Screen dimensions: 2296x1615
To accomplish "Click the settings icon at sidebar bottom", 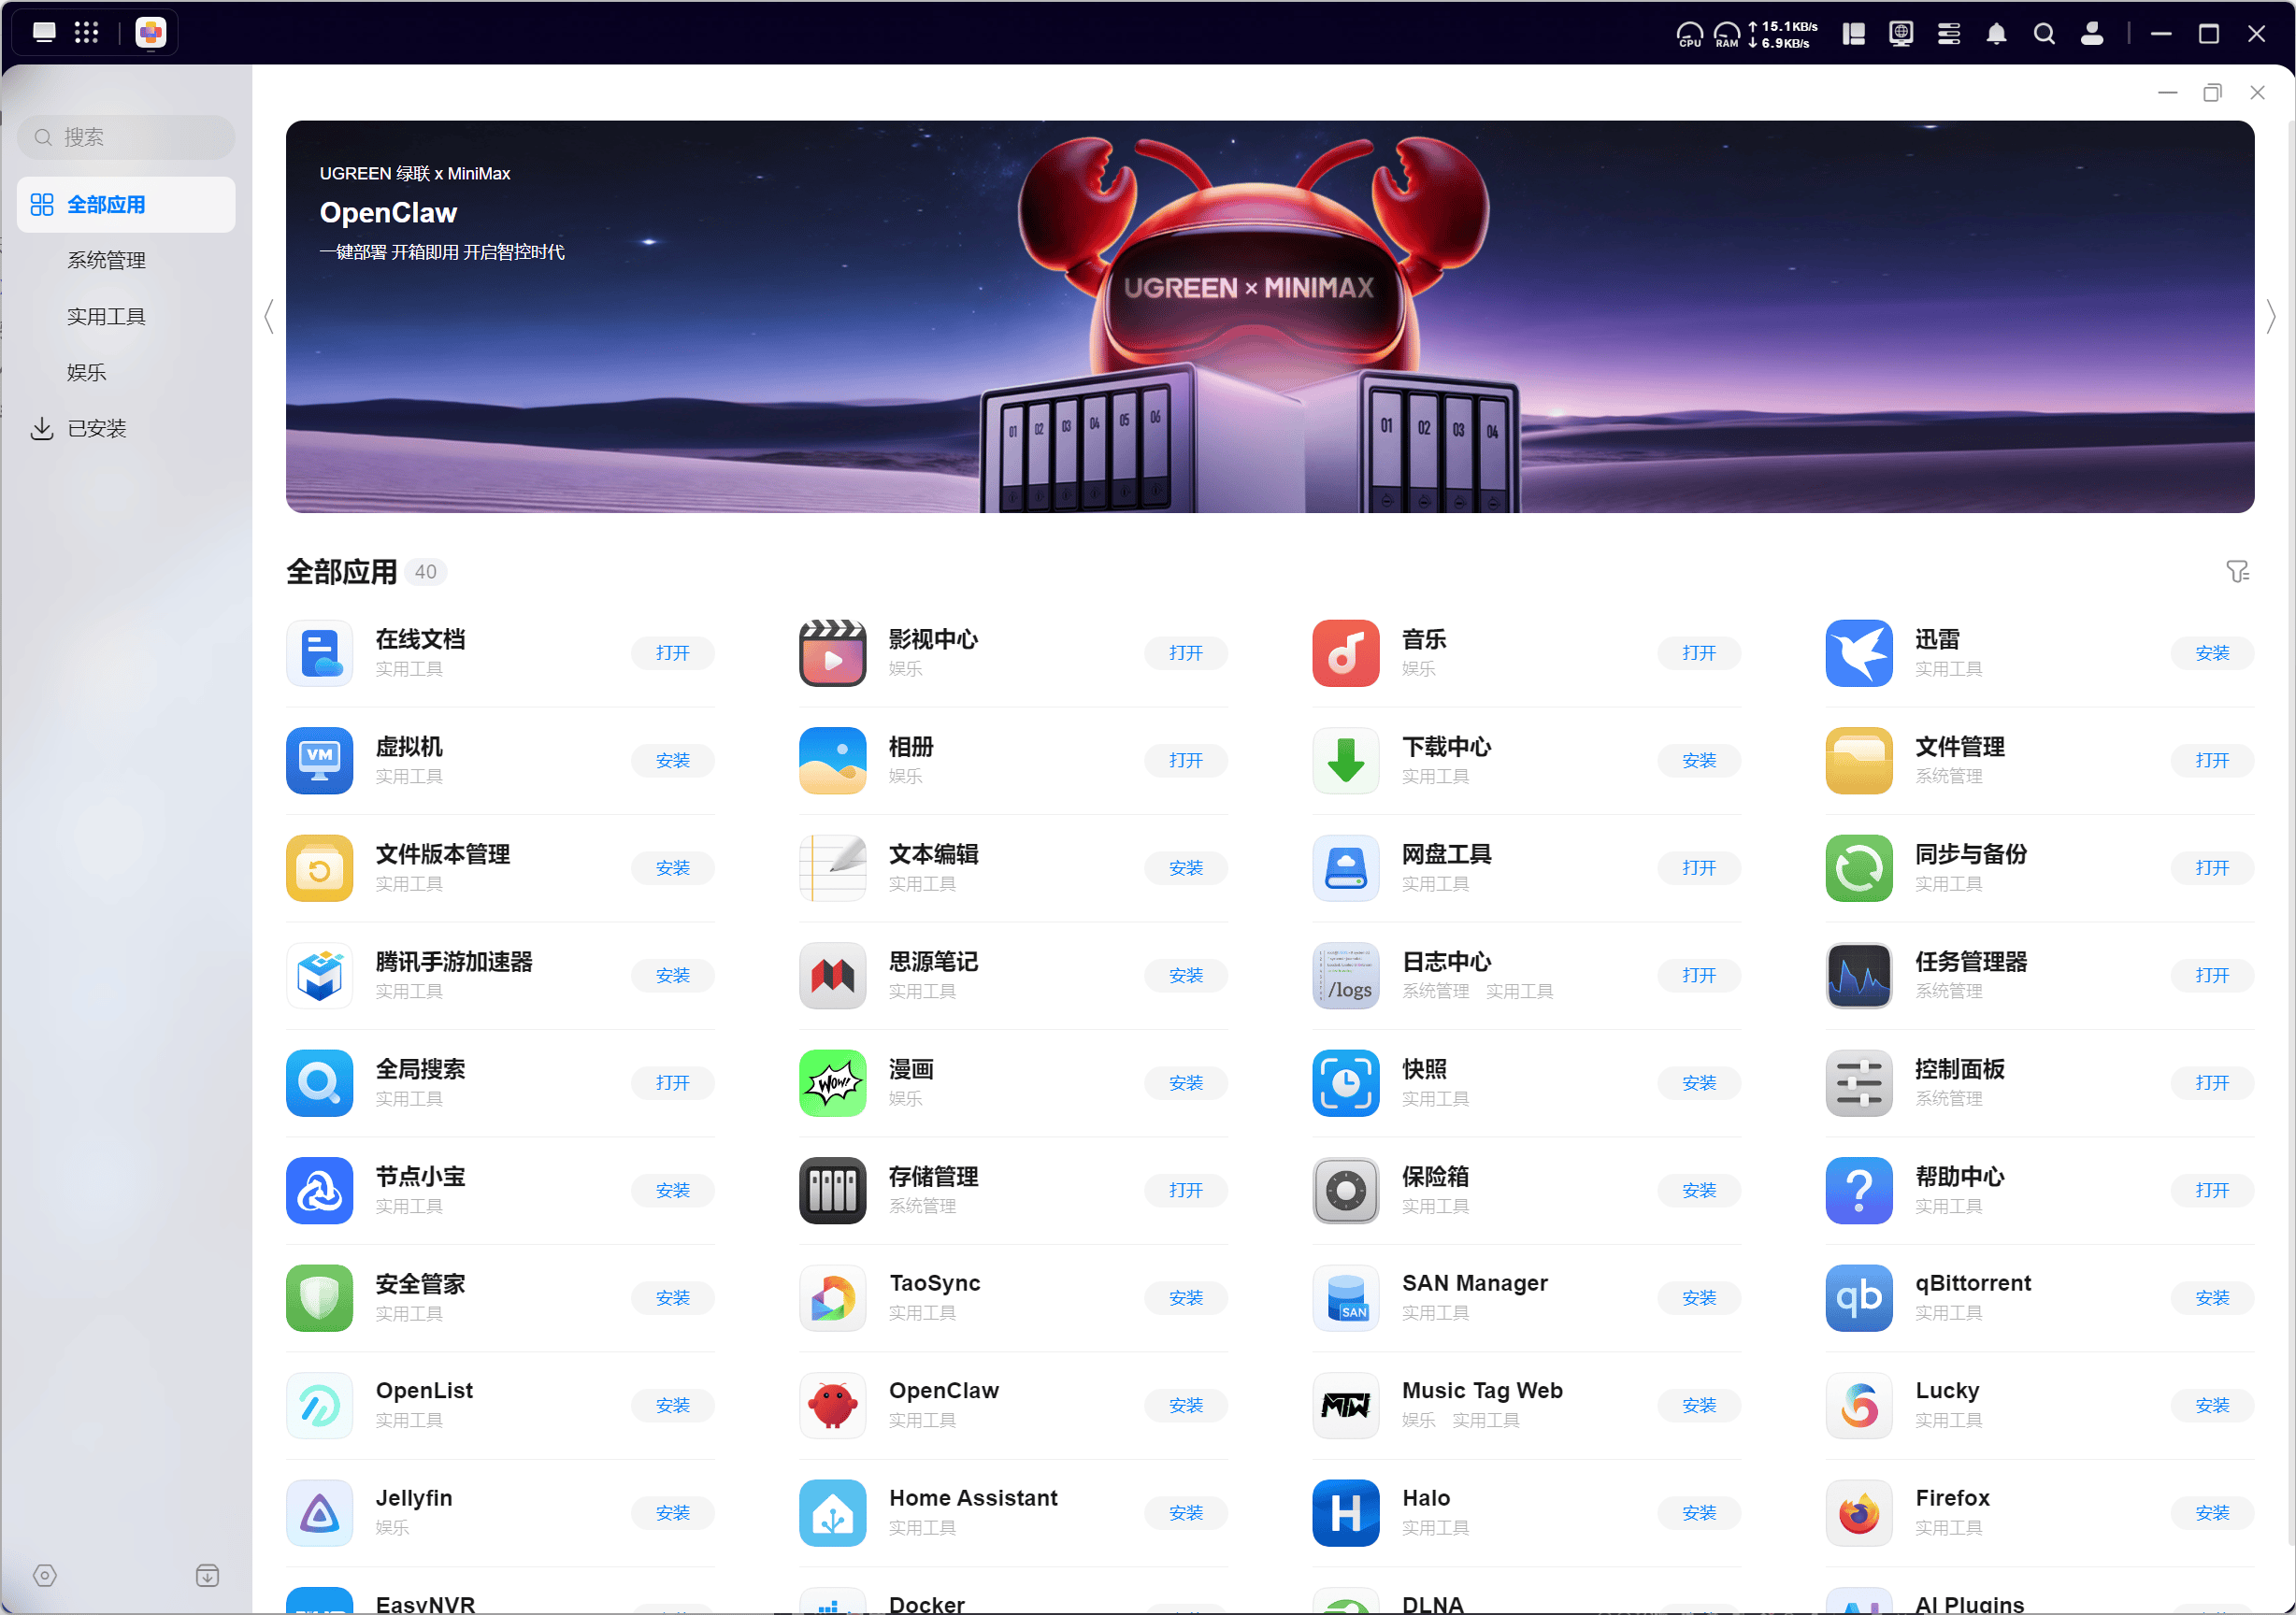I will pos(45,1575).
